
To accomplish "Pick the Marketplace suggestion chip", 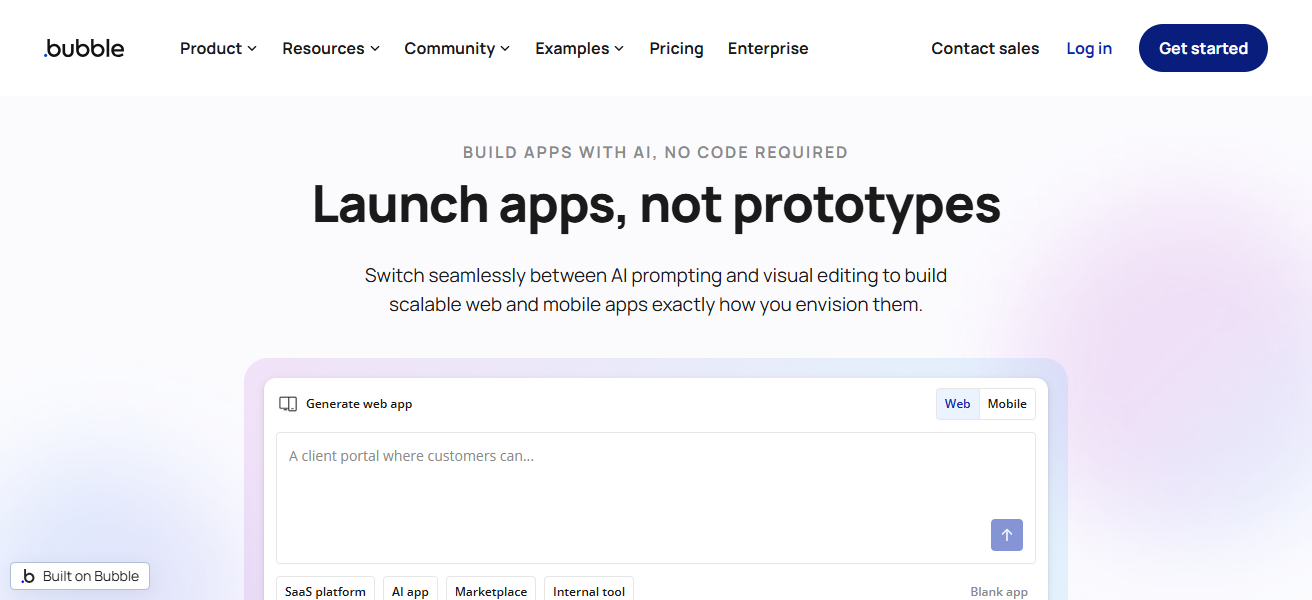I will click(x=491, y=591).
